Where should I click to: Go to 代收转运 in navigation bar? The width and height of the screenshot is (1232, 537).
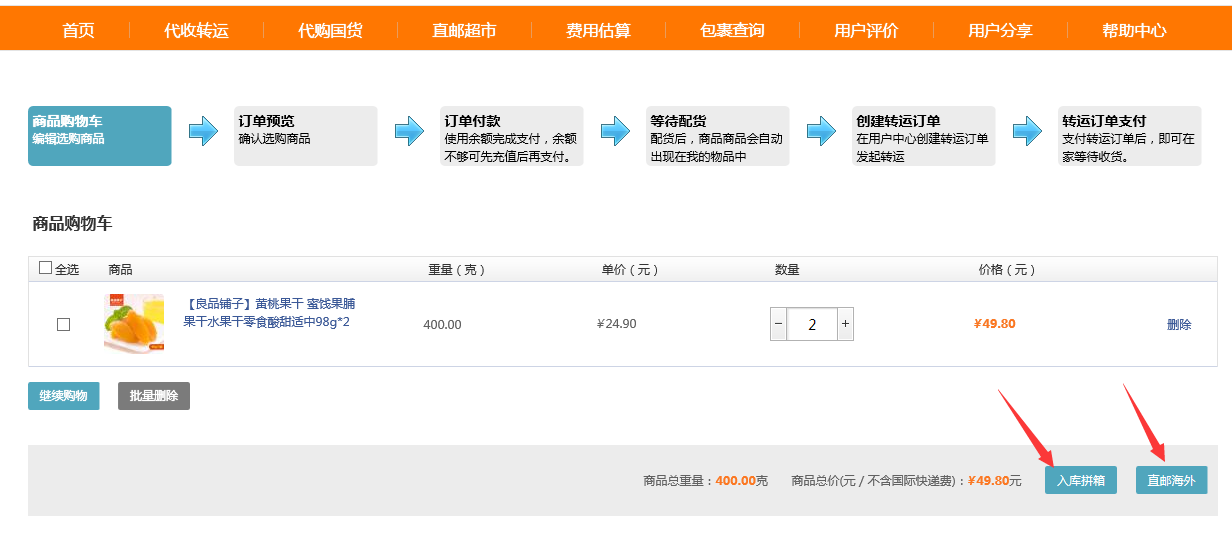pos(196,30)
